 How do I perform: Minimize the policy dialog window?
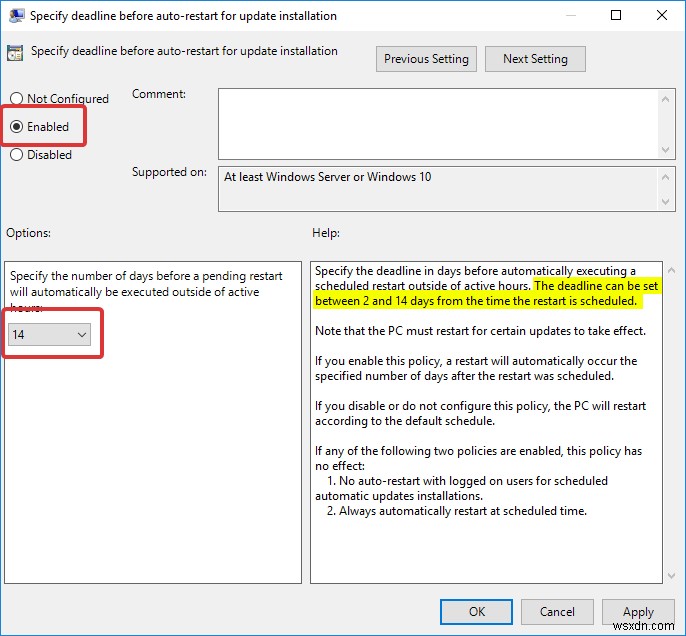(x=570, y=15)
